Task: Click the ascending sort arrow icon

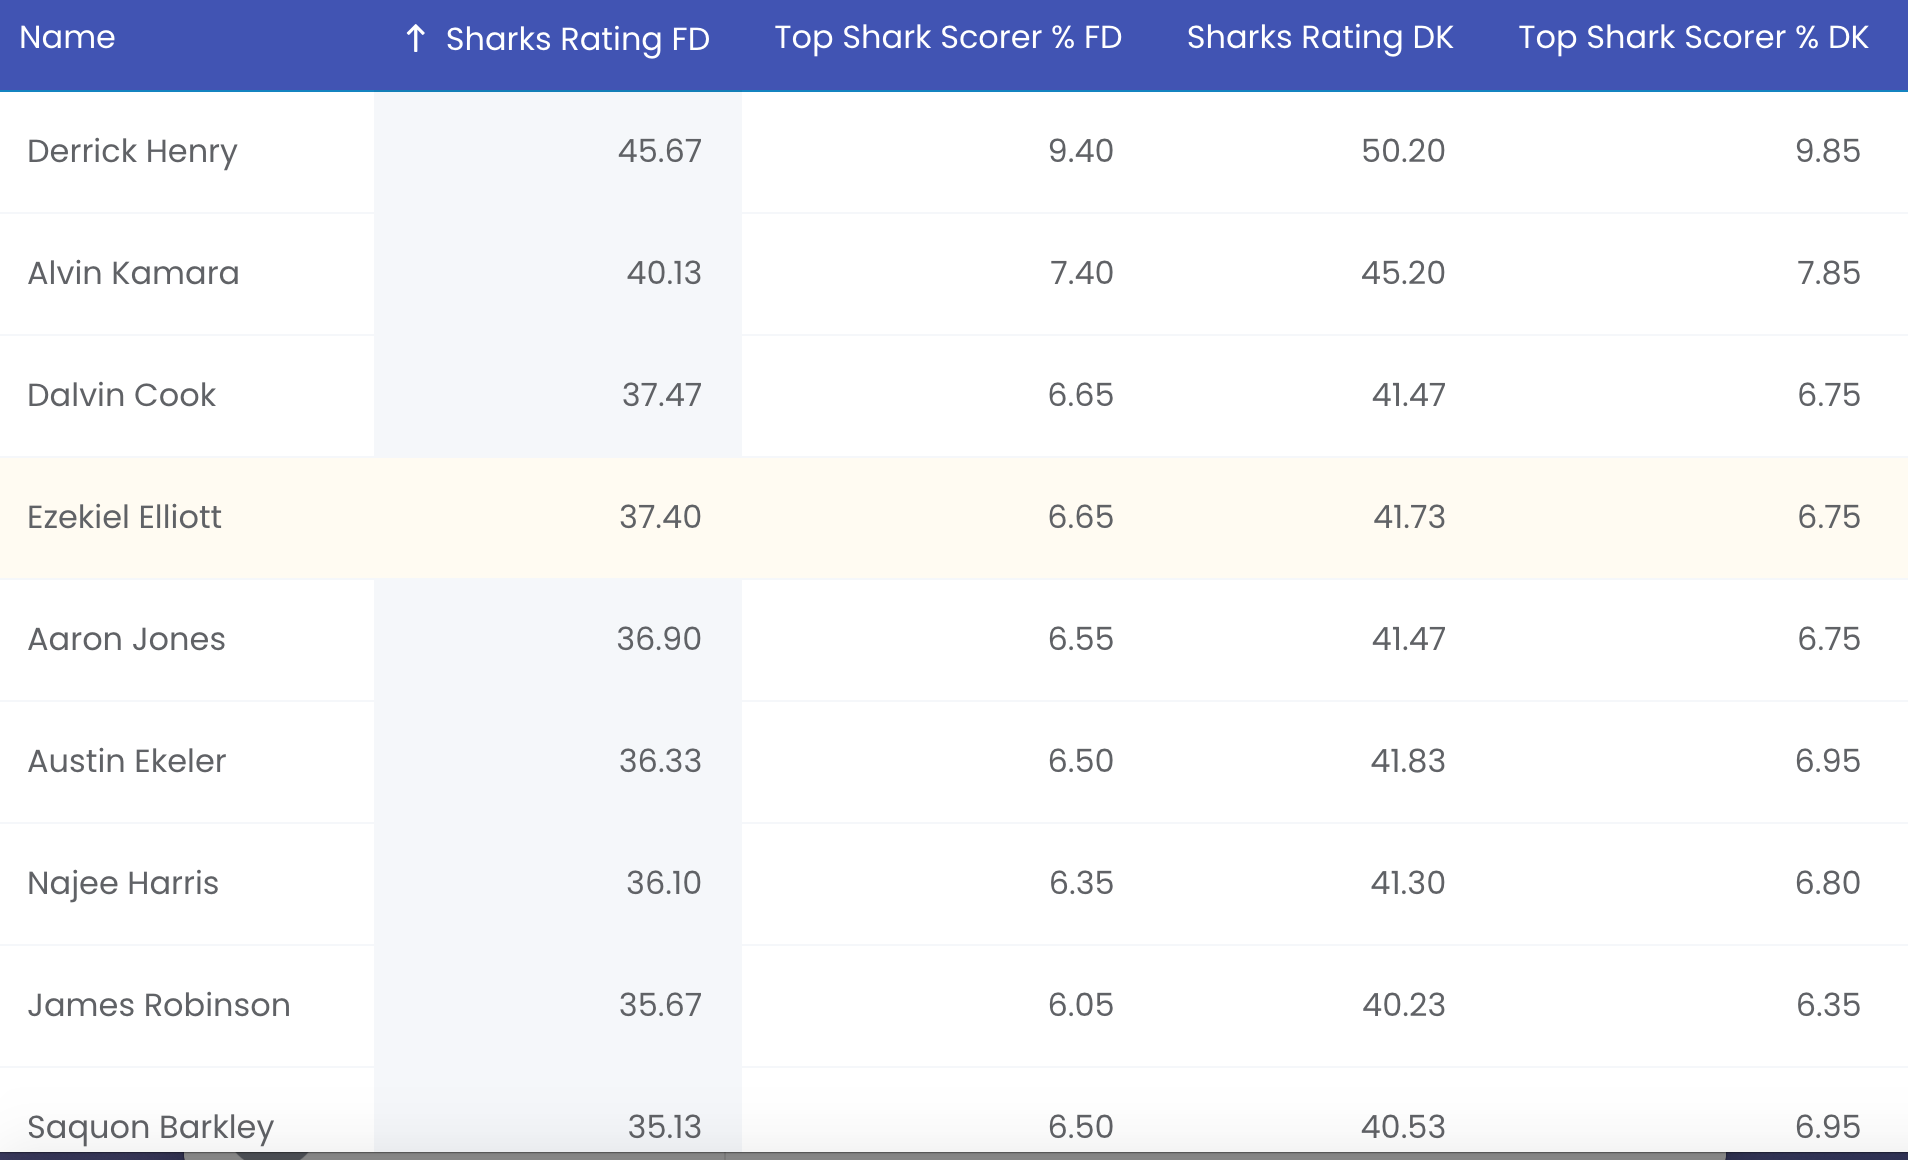Action: [416, 39]
